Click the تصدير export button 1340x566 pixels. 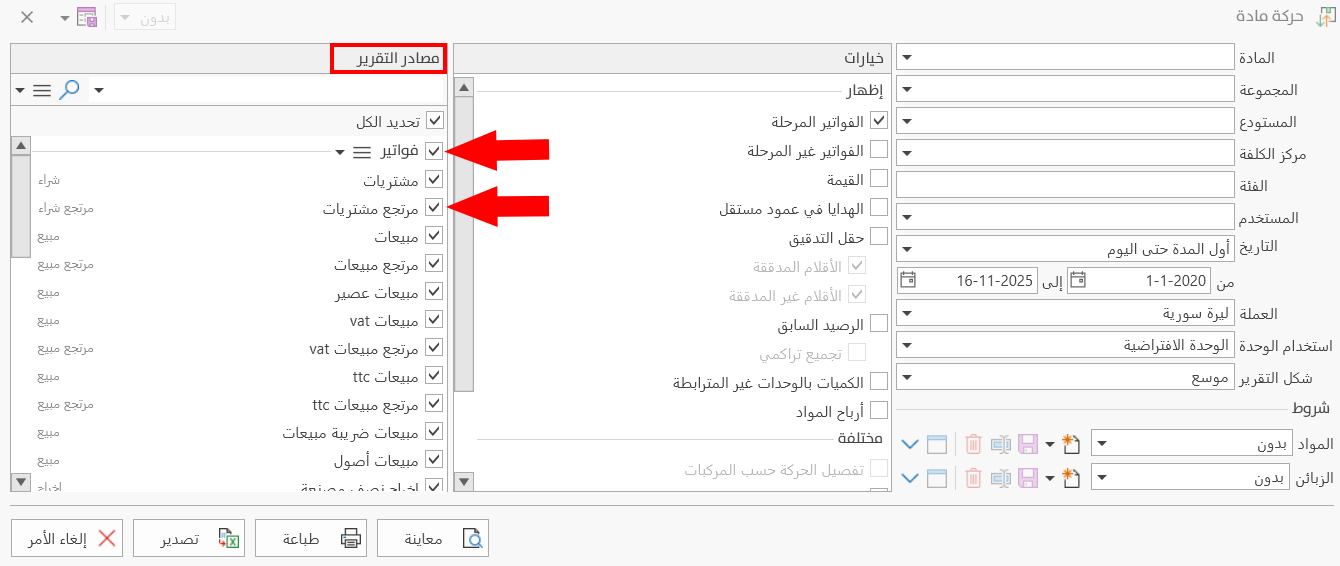[x=189, y=539]
